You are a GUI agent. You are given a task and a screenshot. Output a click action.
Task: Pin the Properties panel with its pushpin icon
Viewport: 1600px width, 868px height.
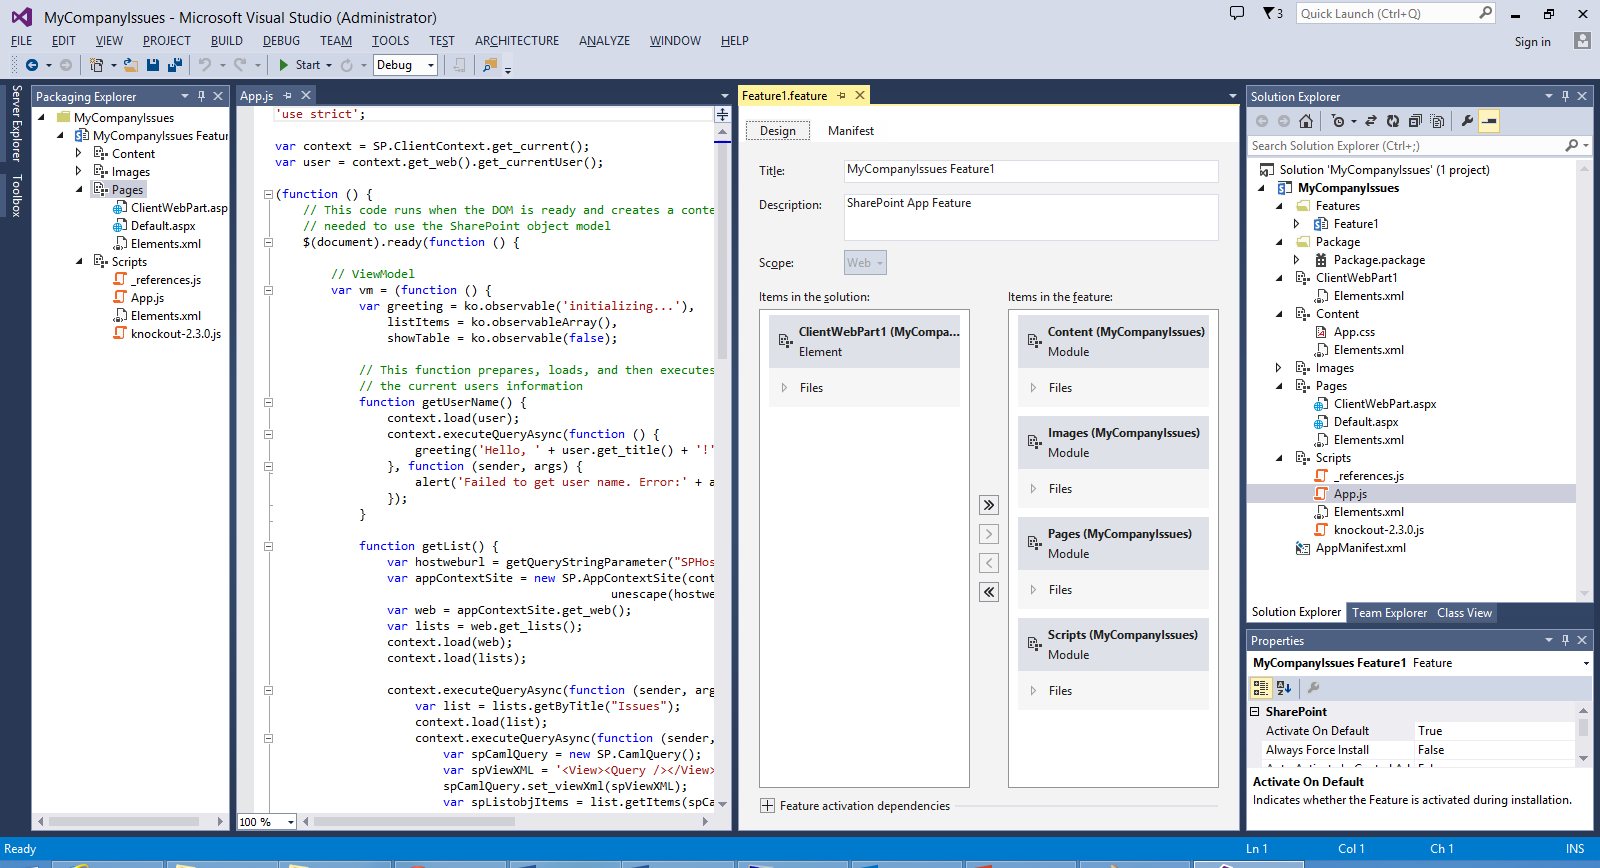1565,640
